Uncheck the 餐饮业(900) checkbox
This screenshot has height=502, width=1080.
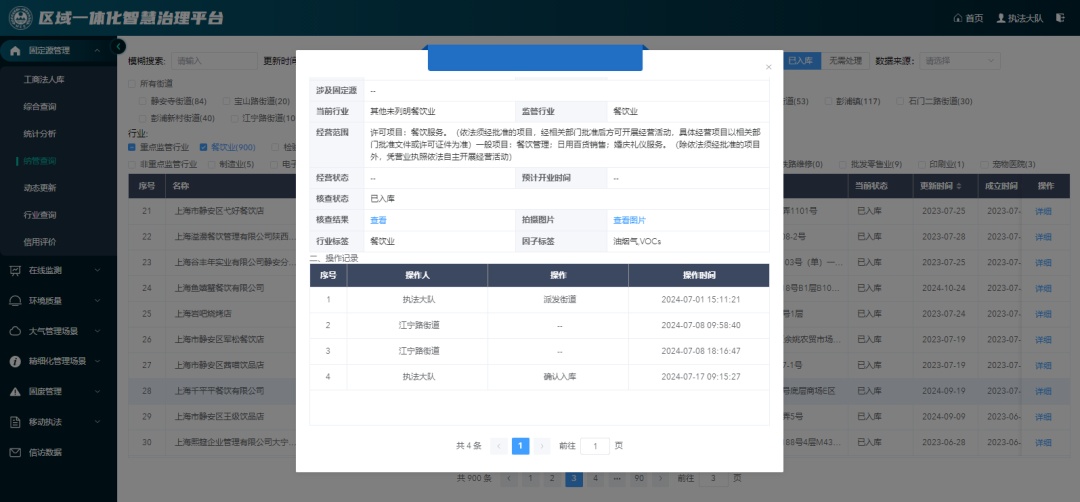click(204, 147)
